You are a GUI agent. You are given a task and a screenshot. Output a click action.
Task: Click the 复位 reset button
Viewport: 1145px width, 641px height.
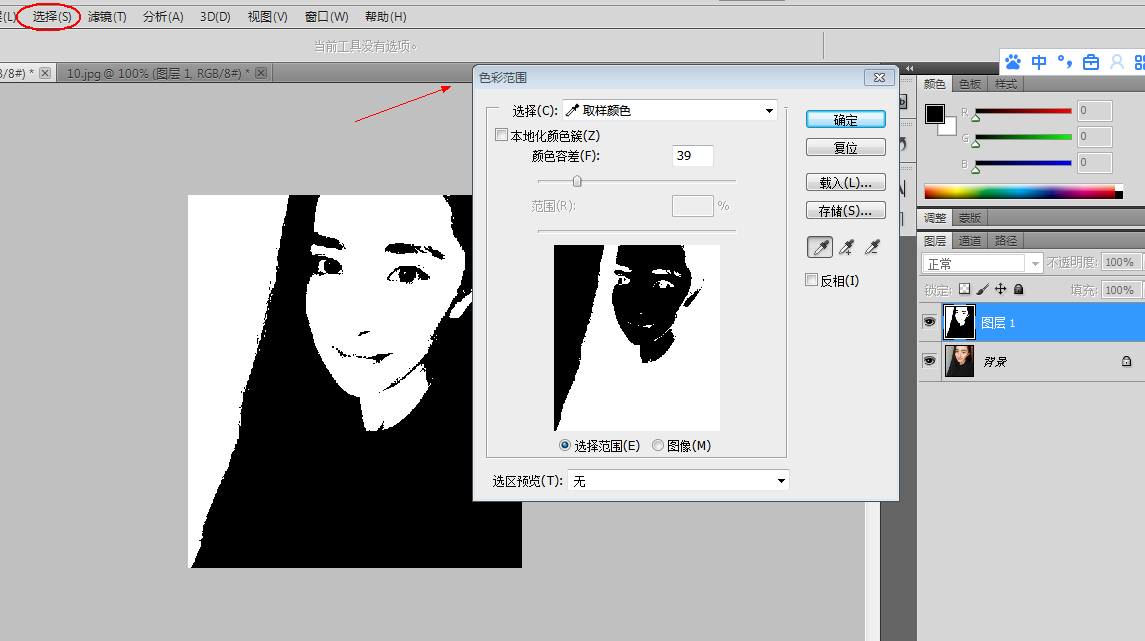coord(846,147)
